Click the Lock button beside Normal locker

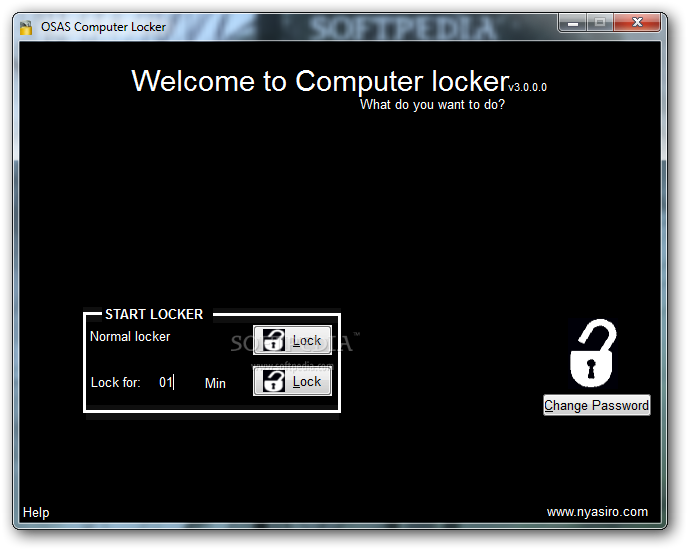292,340
